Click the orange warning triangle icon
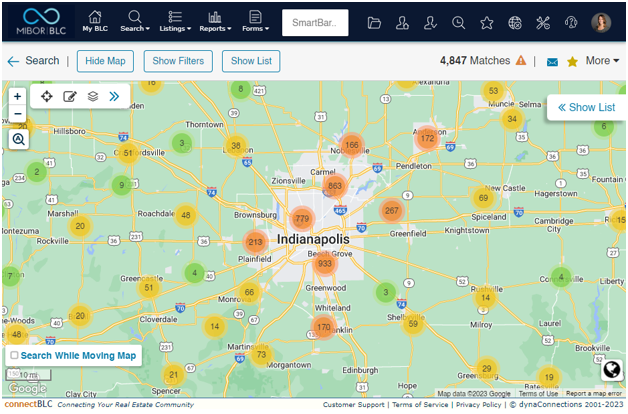Image resolution: width=628 pixels, height=414 pixels. coord(521,60)
